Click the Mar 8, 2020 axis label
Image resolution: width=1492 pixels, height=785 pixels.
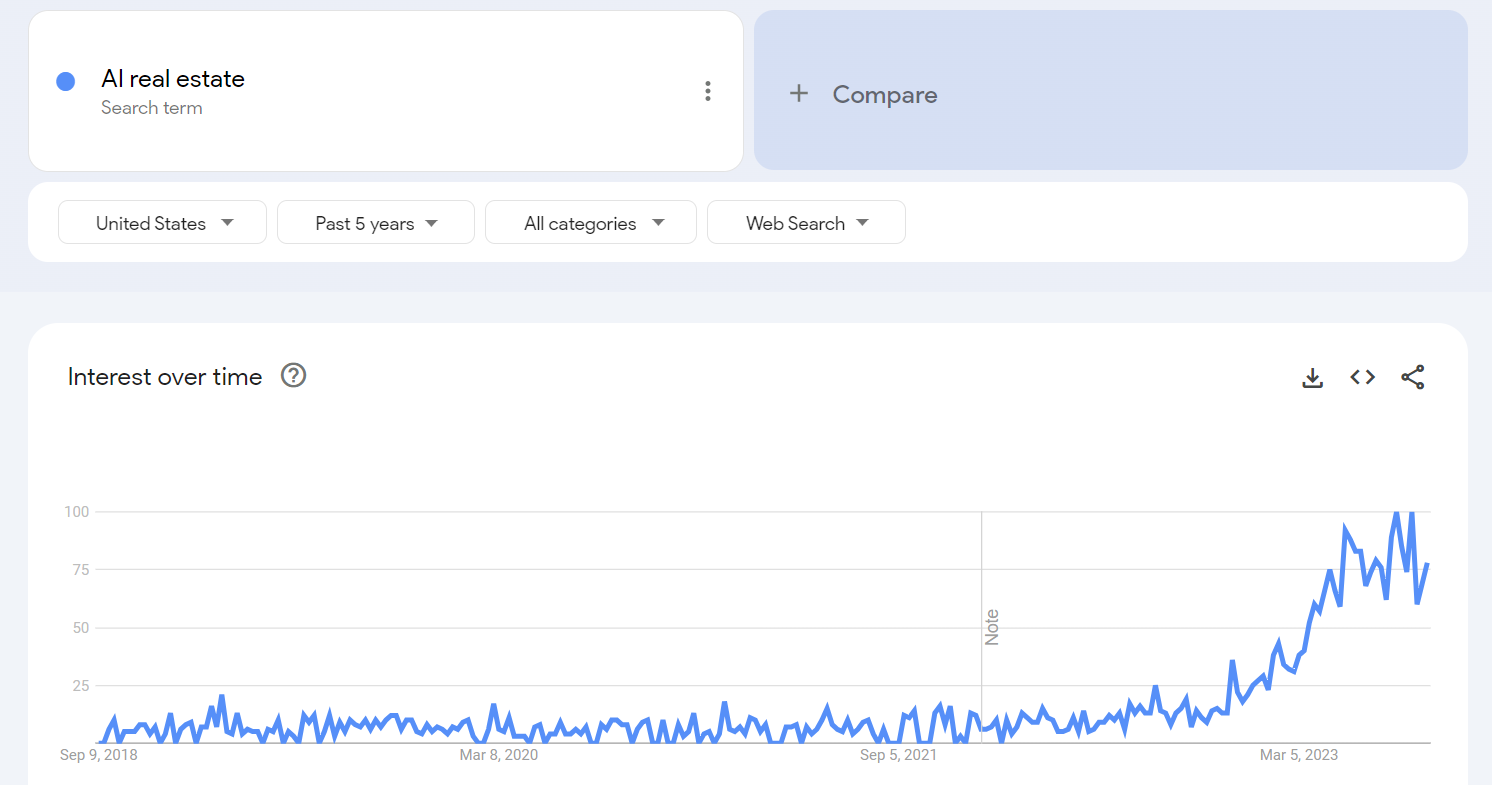point(499,755)
